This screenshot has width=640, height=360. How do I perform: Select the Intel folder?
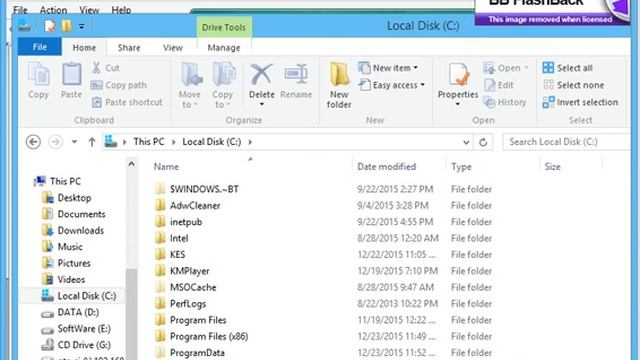coord(179,238)
